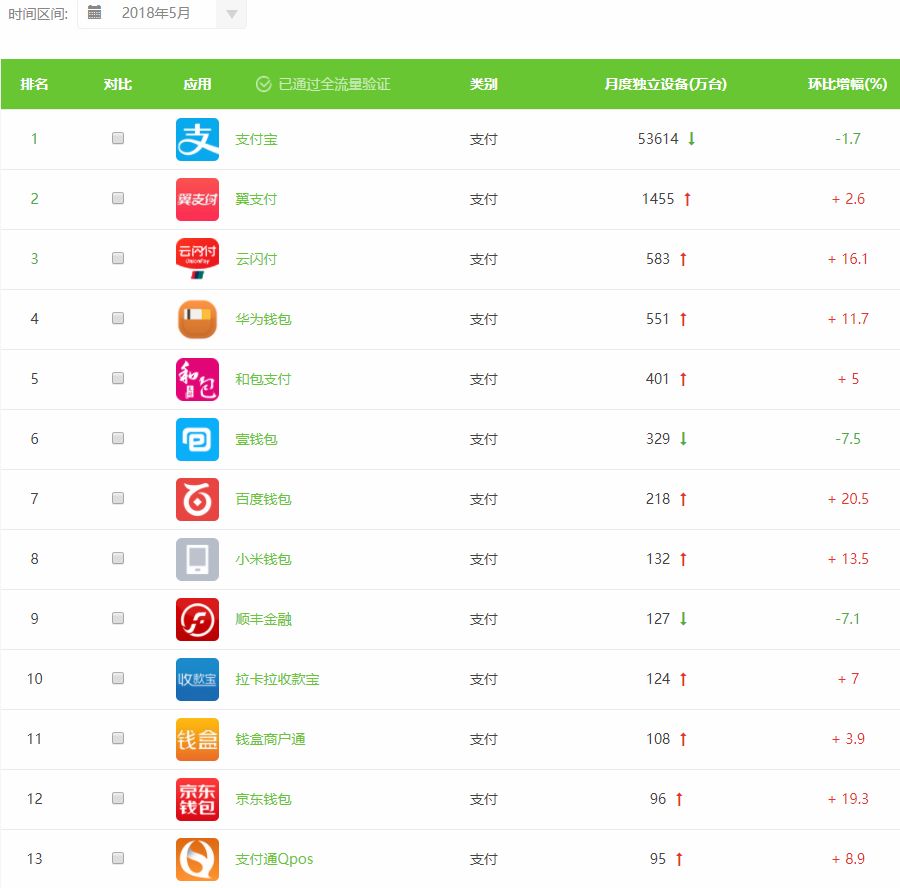The image size is (900, 888).
Task: Click the 华为钱包 app icon
Action: (x=197, y=319)
